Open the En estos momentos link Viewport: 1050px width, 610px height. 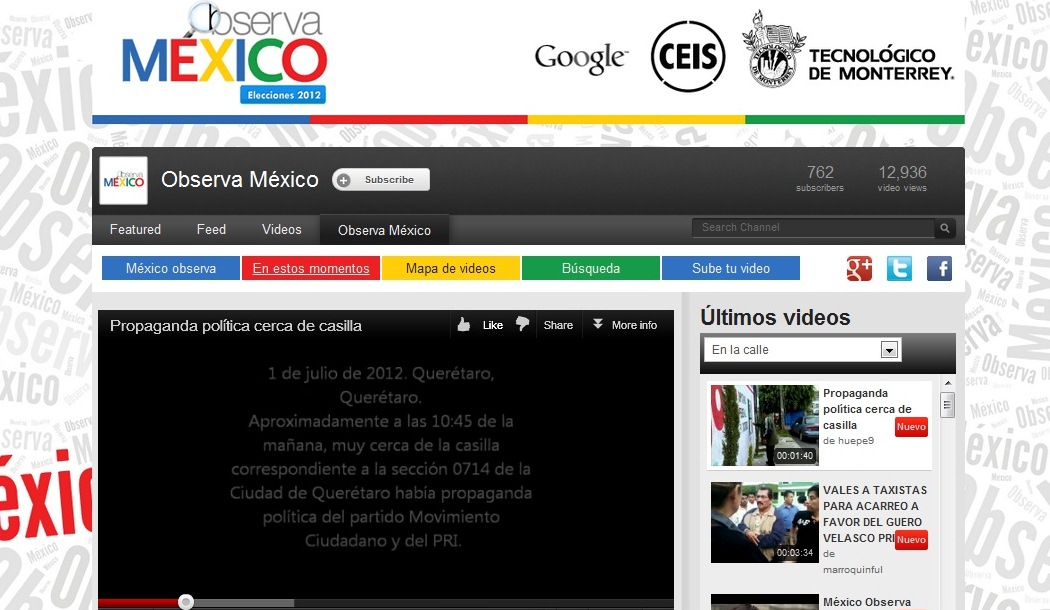click(x=311, y=269)
